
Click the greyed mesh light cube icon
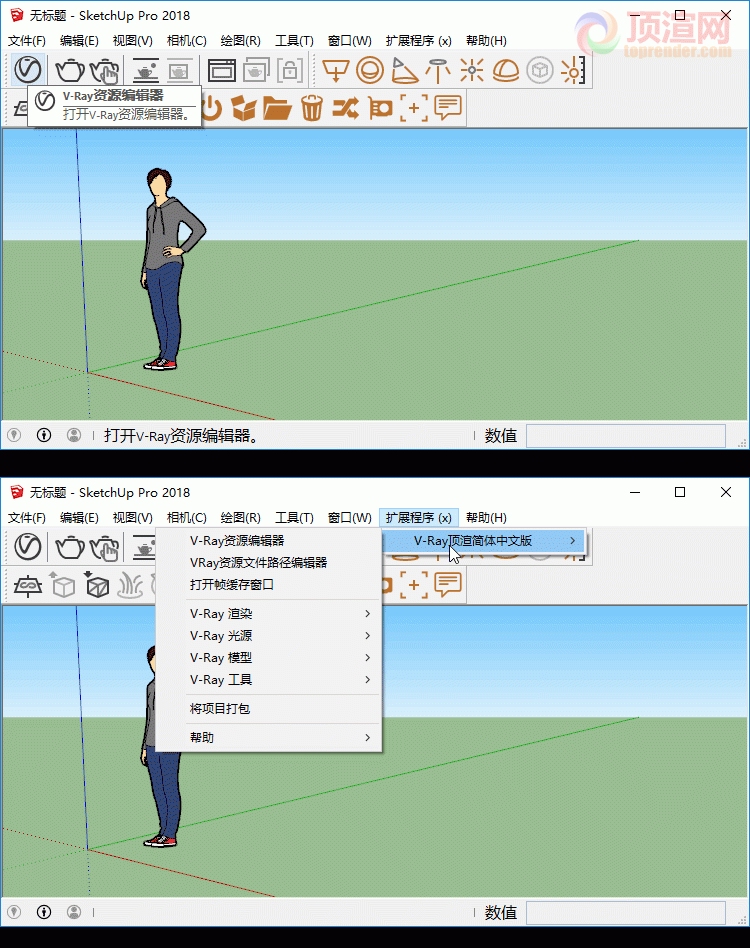point(540,70)
